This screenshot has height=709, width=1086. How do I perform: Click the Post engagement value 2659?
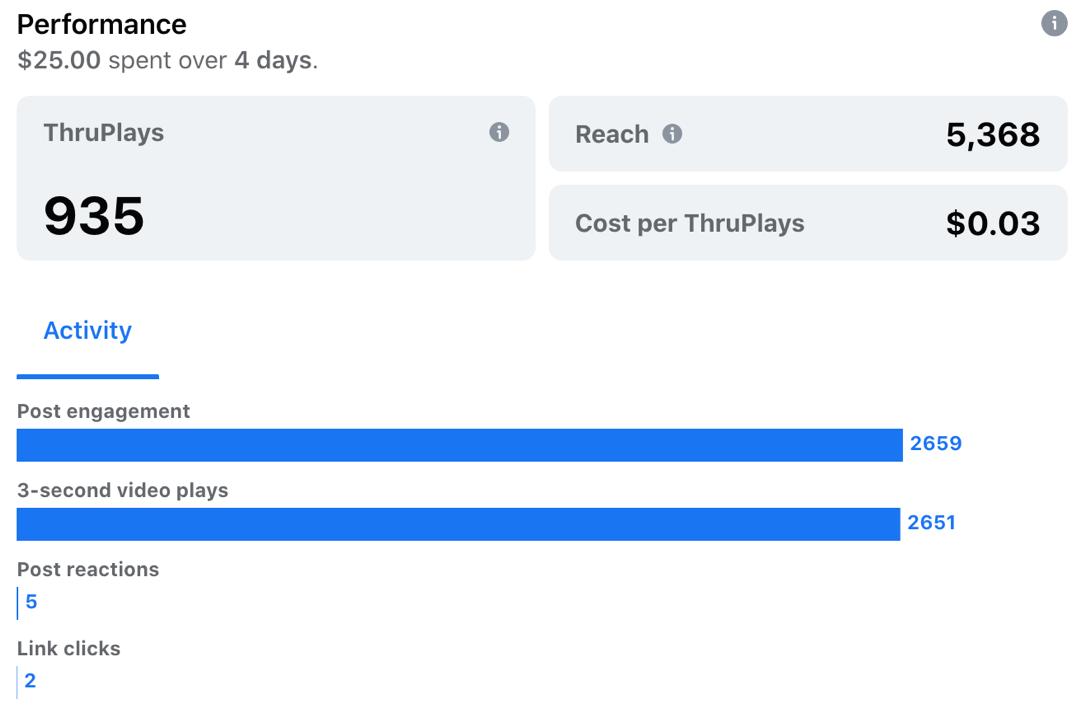936,443
